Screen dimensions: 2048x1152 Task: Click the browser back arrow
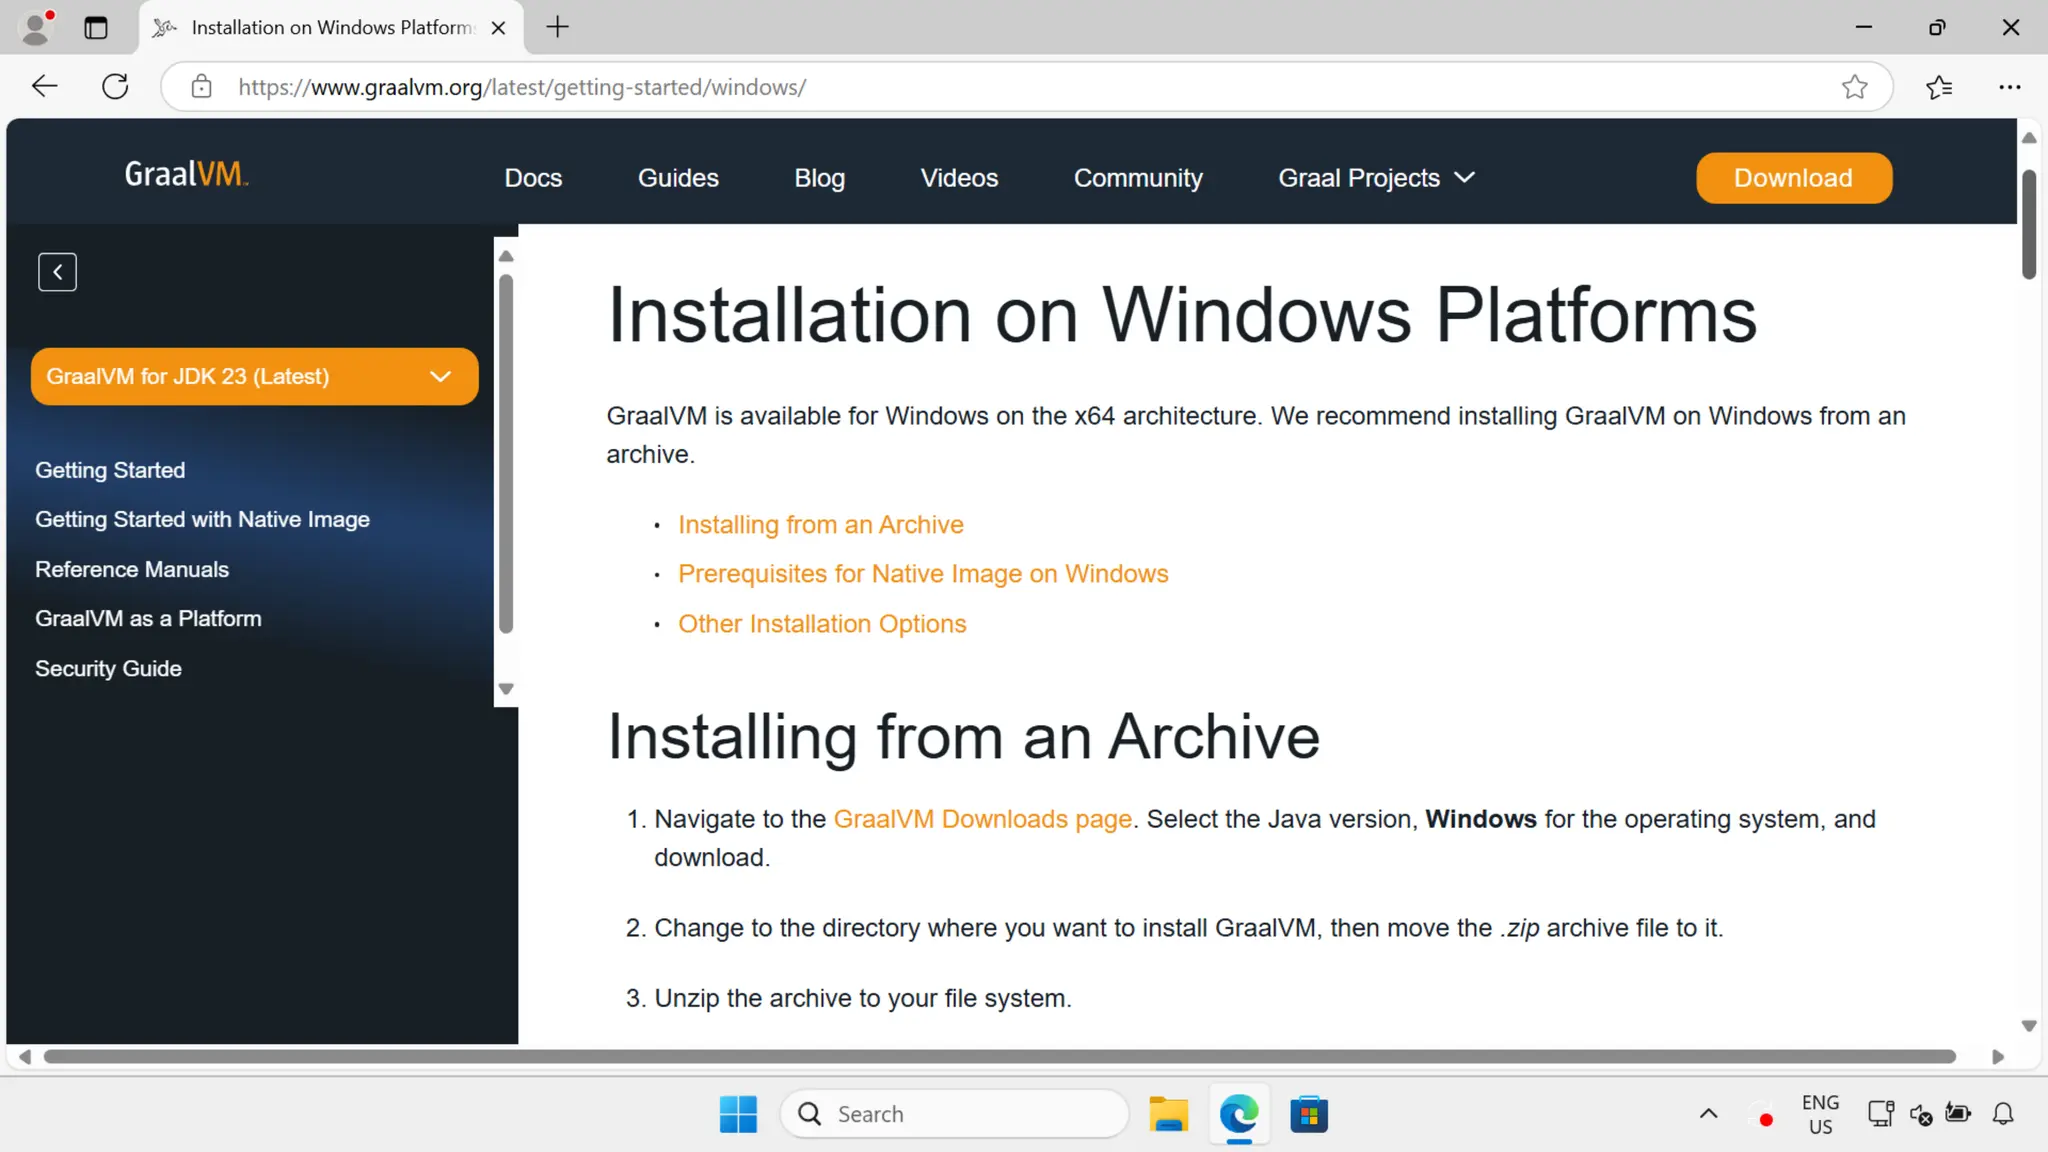[x=45, y=87]
